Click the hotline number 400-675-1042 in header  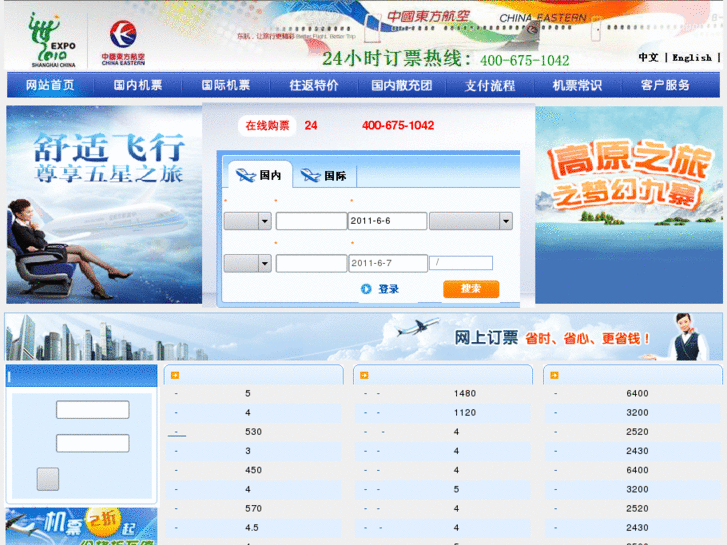click(524, 60)
